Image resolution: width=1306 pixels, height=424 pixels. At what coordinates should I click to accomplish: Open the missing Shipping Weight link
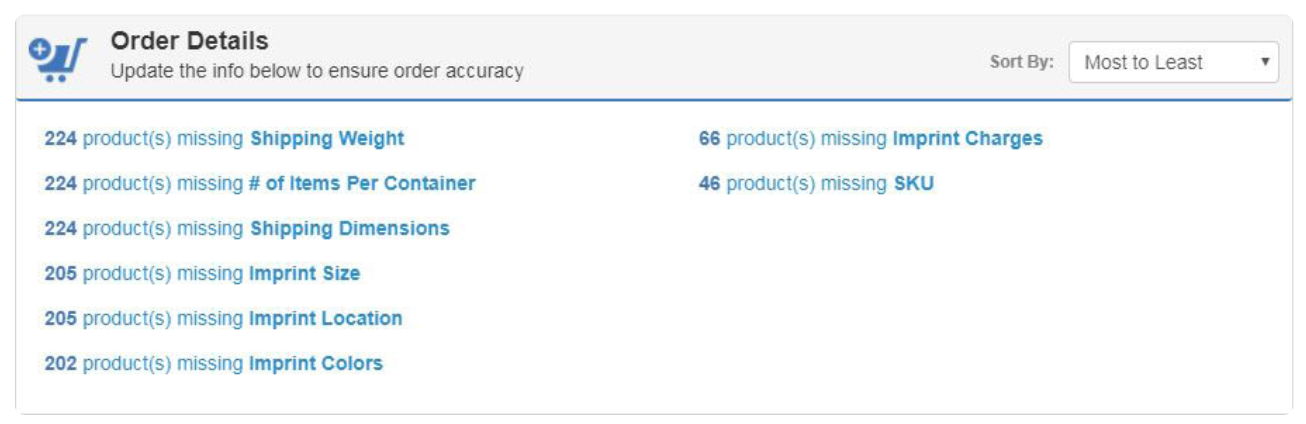tap(224, 139)
